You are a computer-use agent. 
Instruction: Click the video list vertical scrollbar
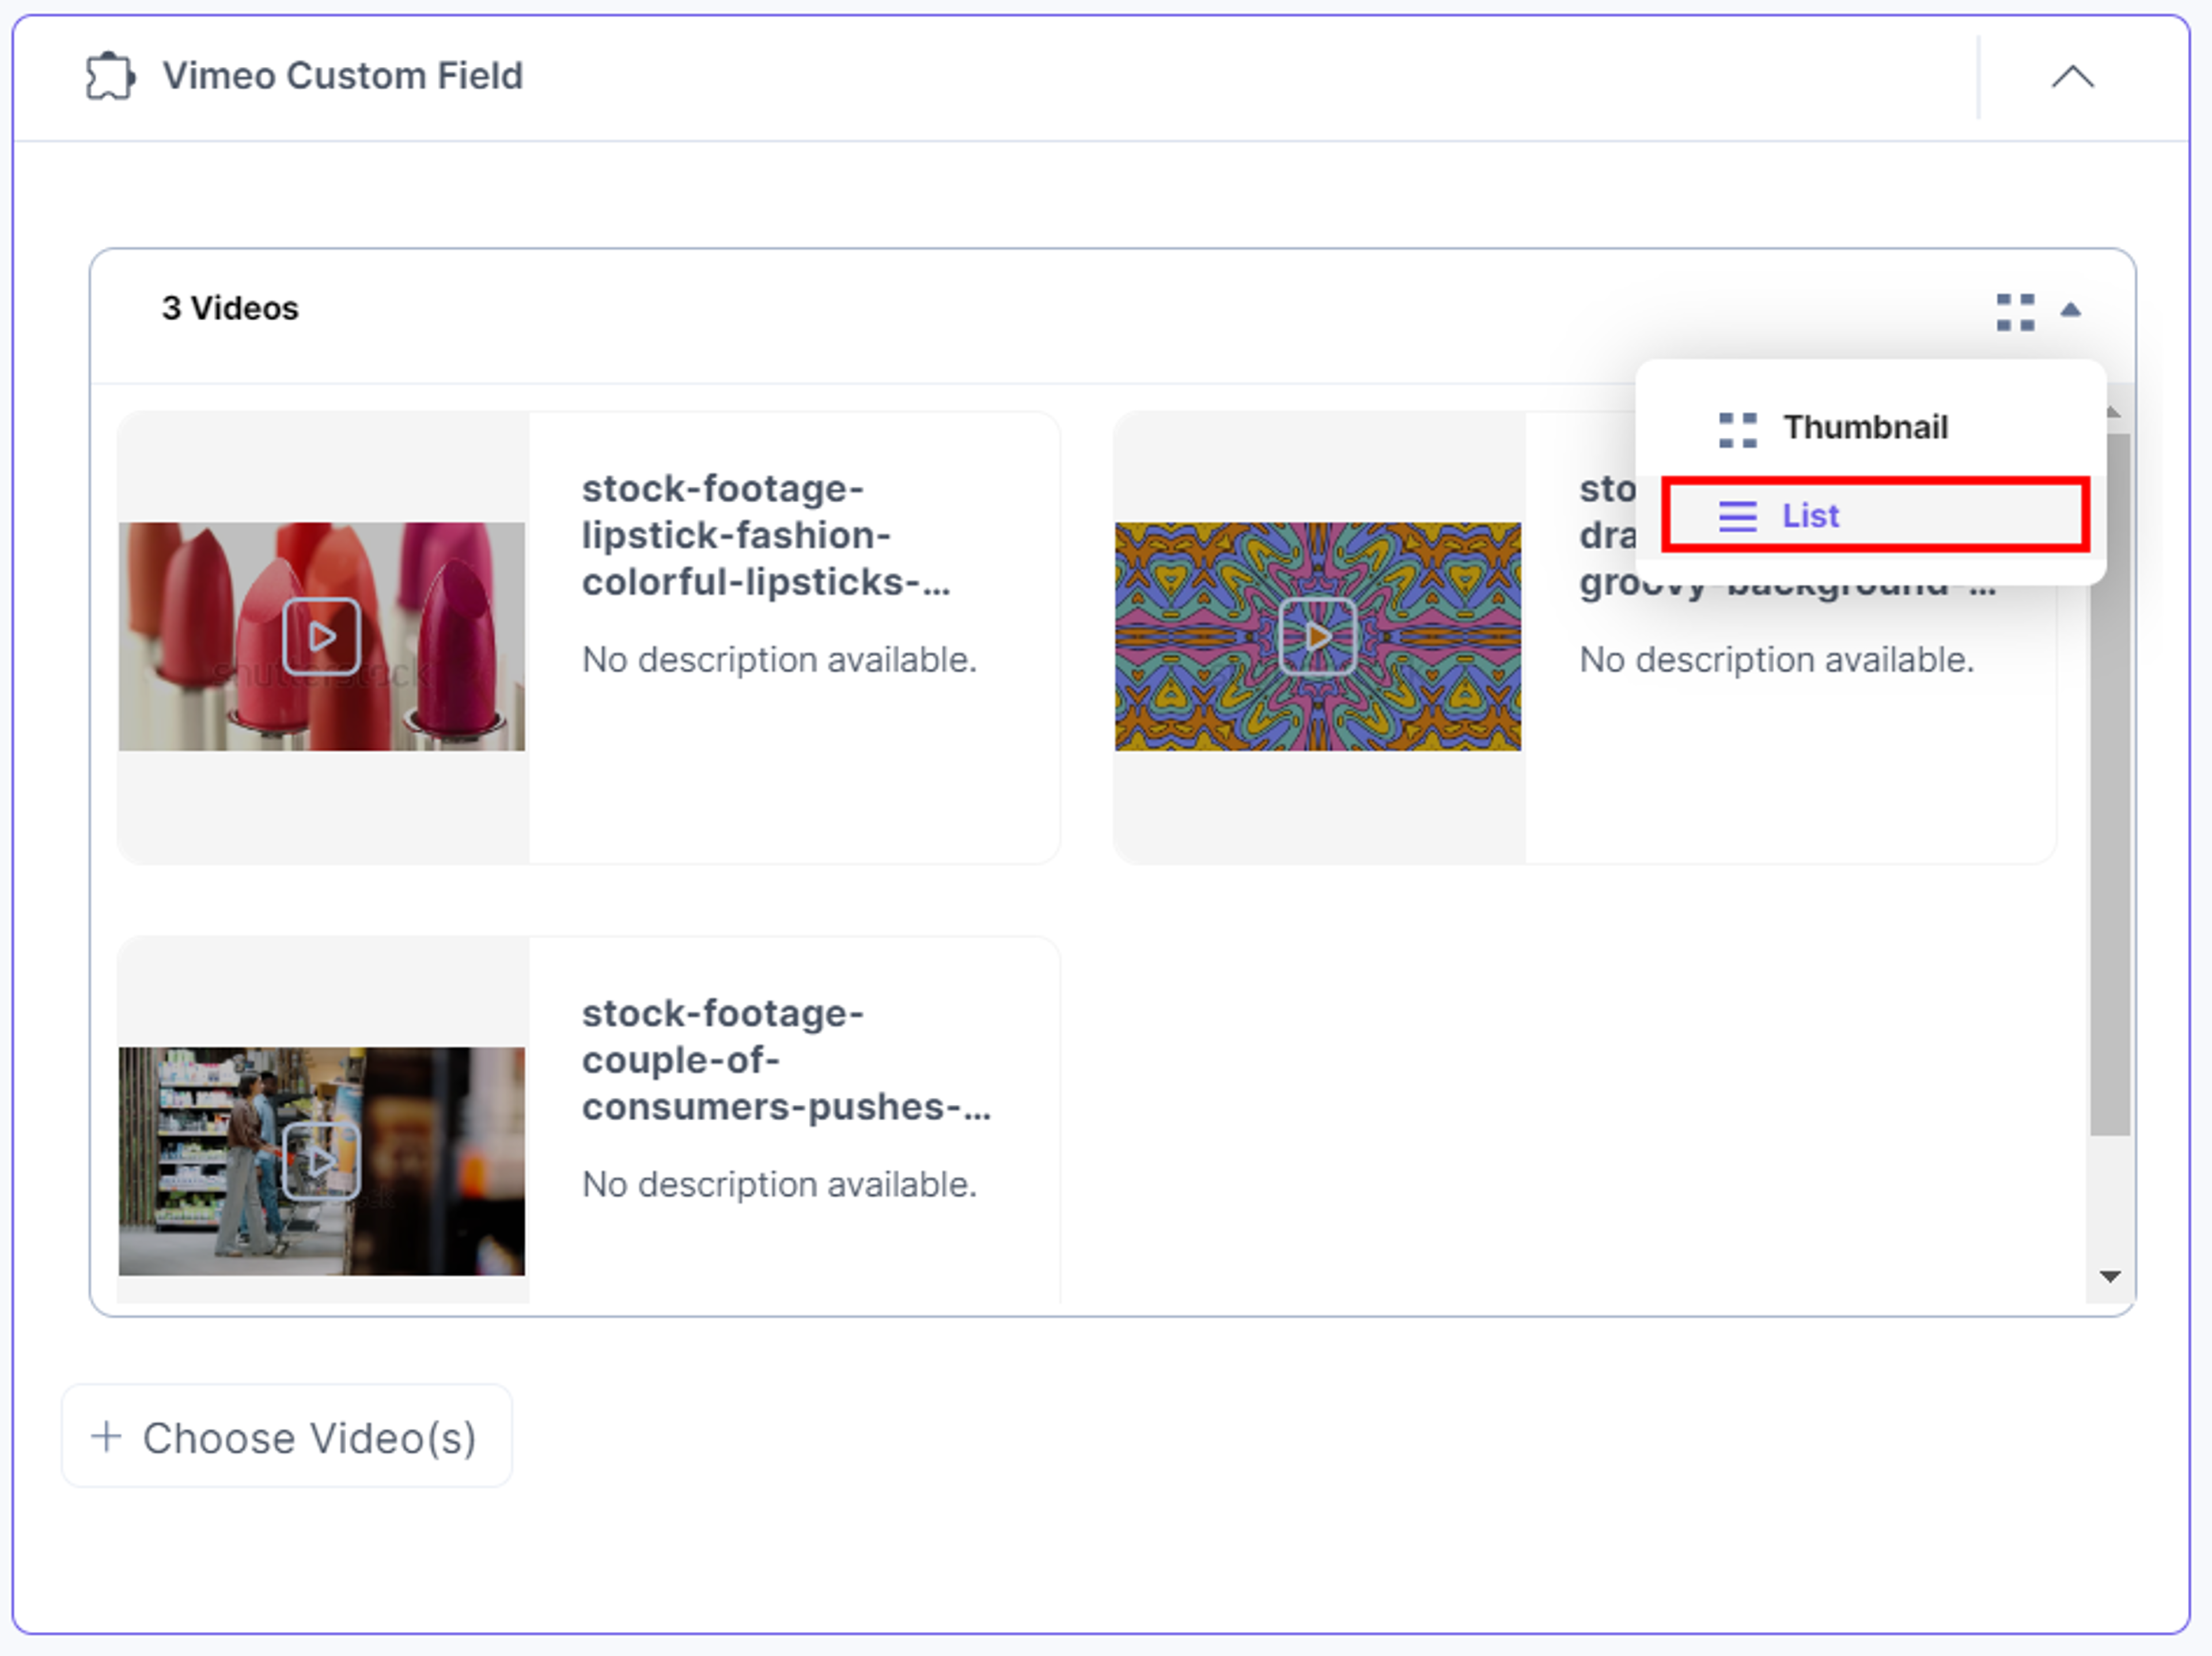tap(2110, 785)
